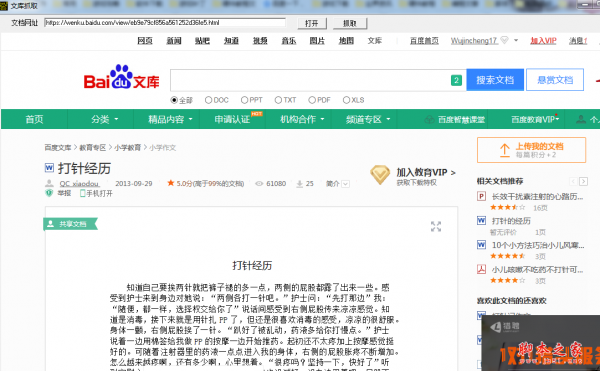Click the Word icon beside 10个小方法巧治小儿风寒
Image resolution: width=600 pixels, height=371 pixels.
pos(481,245)
